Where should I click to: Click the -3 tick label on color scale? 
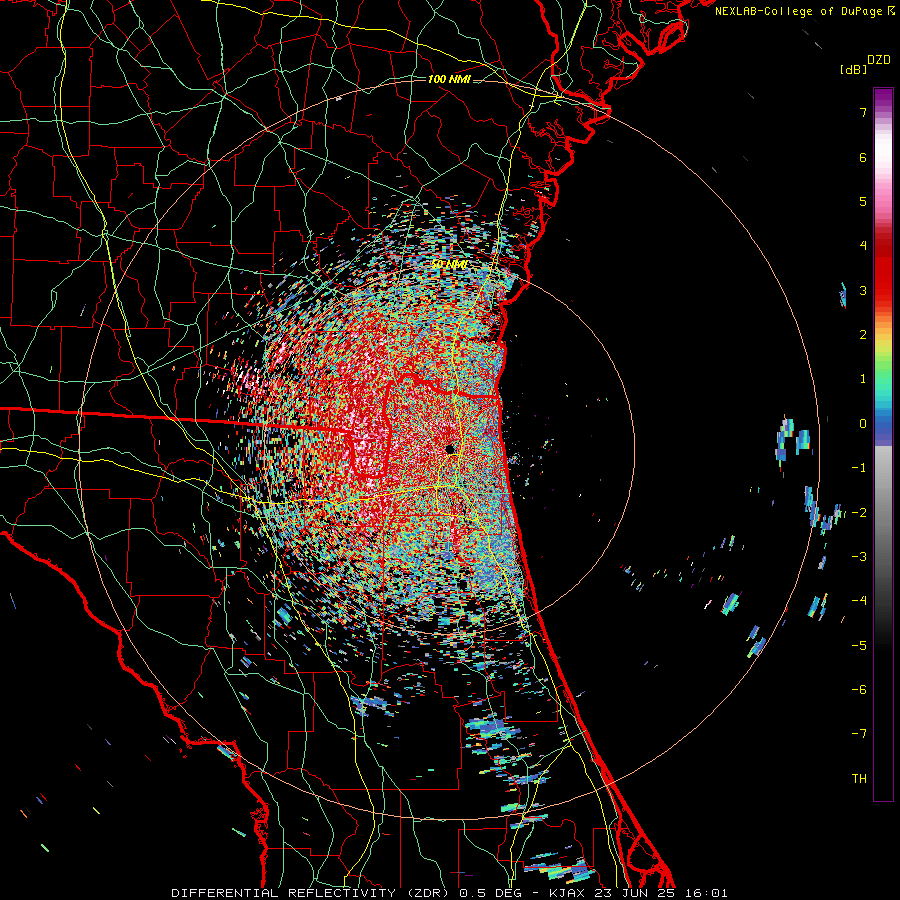tap(859, 557)
